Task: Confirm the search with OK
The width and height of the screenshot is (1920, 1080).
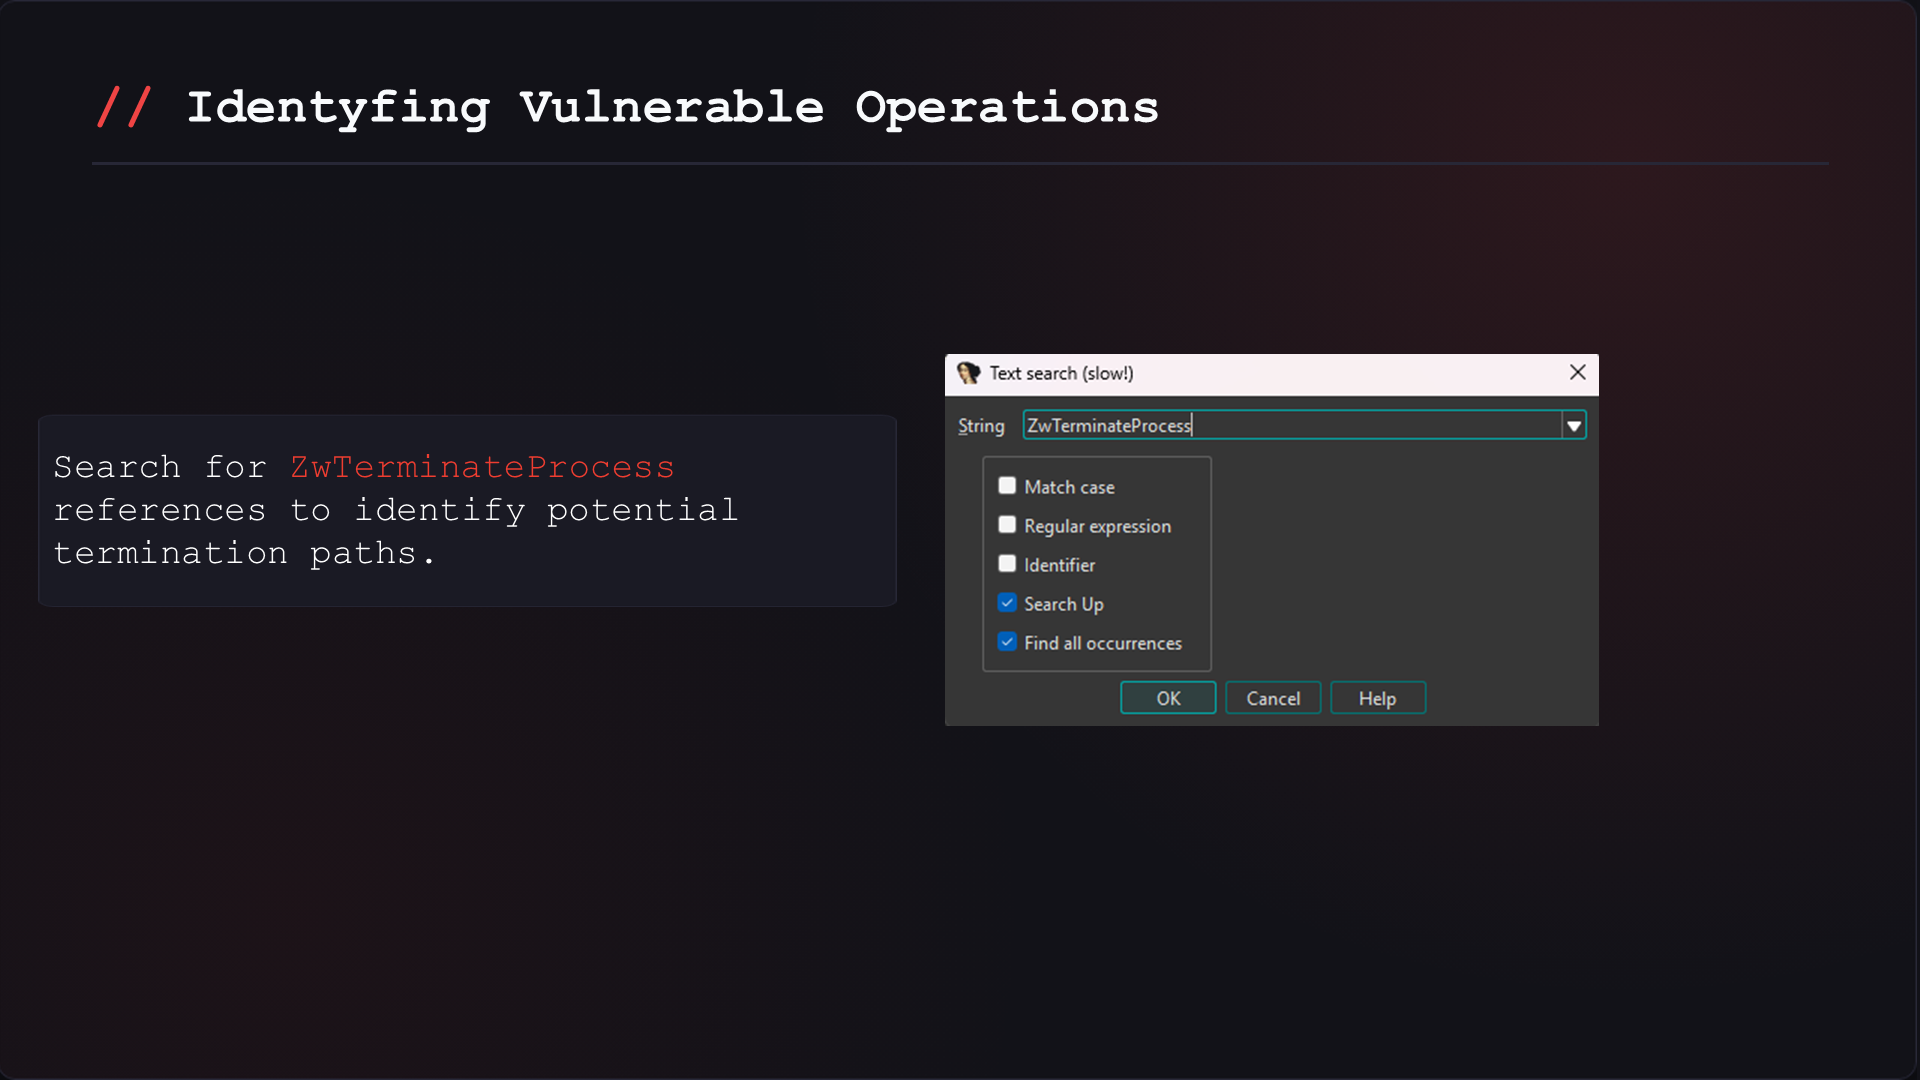Action: (1168, 698)
